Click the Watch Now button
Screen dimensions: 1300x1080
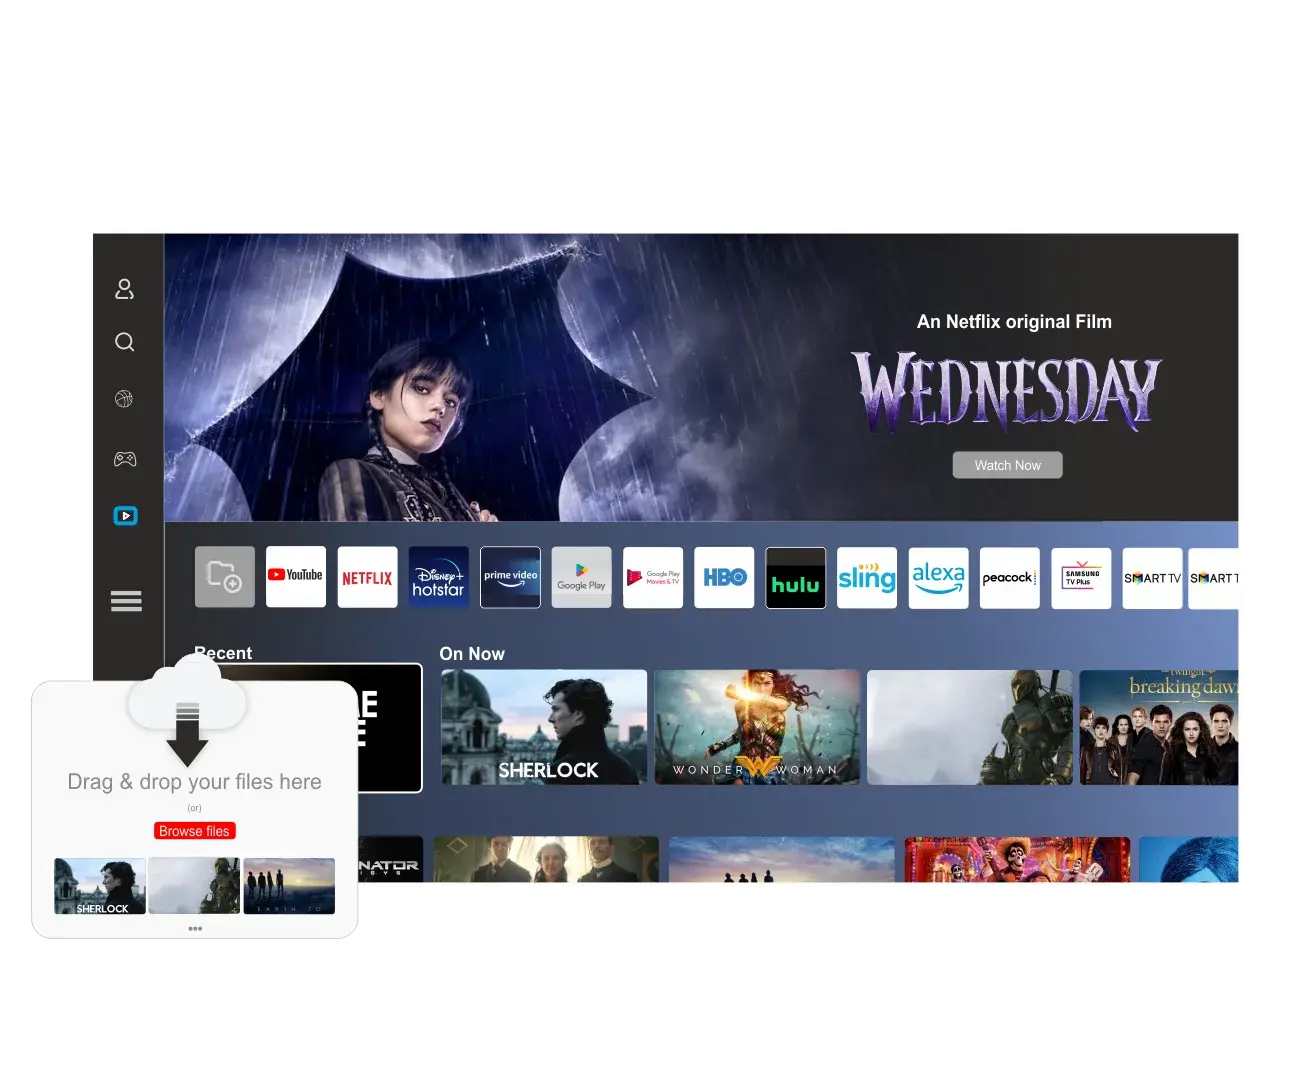coord(1007,465)
